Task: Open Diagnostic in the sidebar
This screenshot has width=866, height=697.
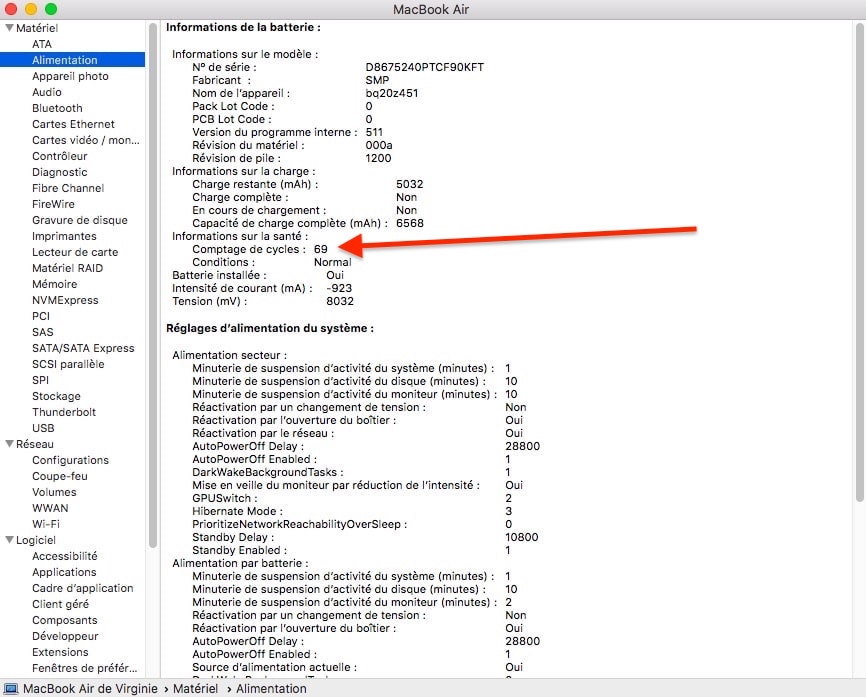Action: pyautogui.click(x=60, y=172)
